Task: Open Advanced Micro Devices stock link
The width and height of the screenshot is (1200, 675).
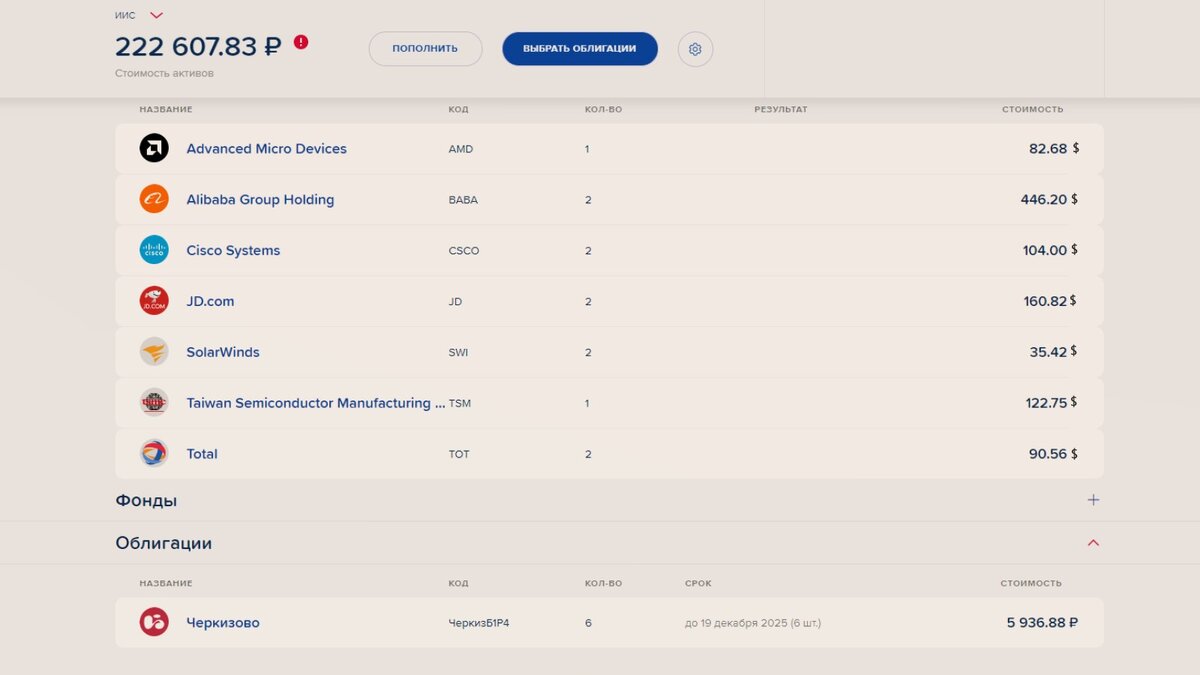Action: (266, 149)
